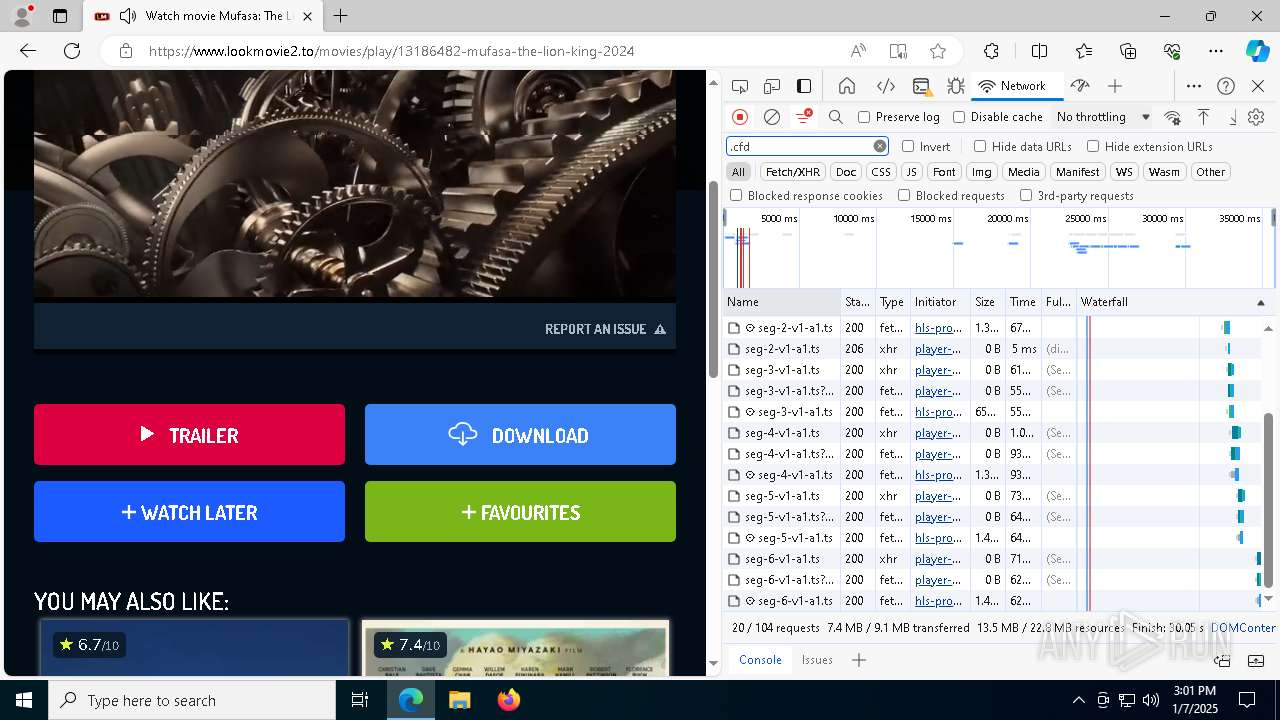1280x720 pixels.
Task: Check the Invert filter checkbox
Action: click(x=908, y=146)
